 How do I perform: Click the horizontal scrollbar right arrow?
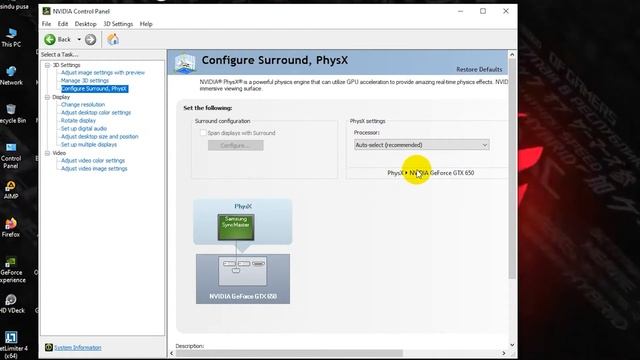pyautogui.click(x=504, y=353)
